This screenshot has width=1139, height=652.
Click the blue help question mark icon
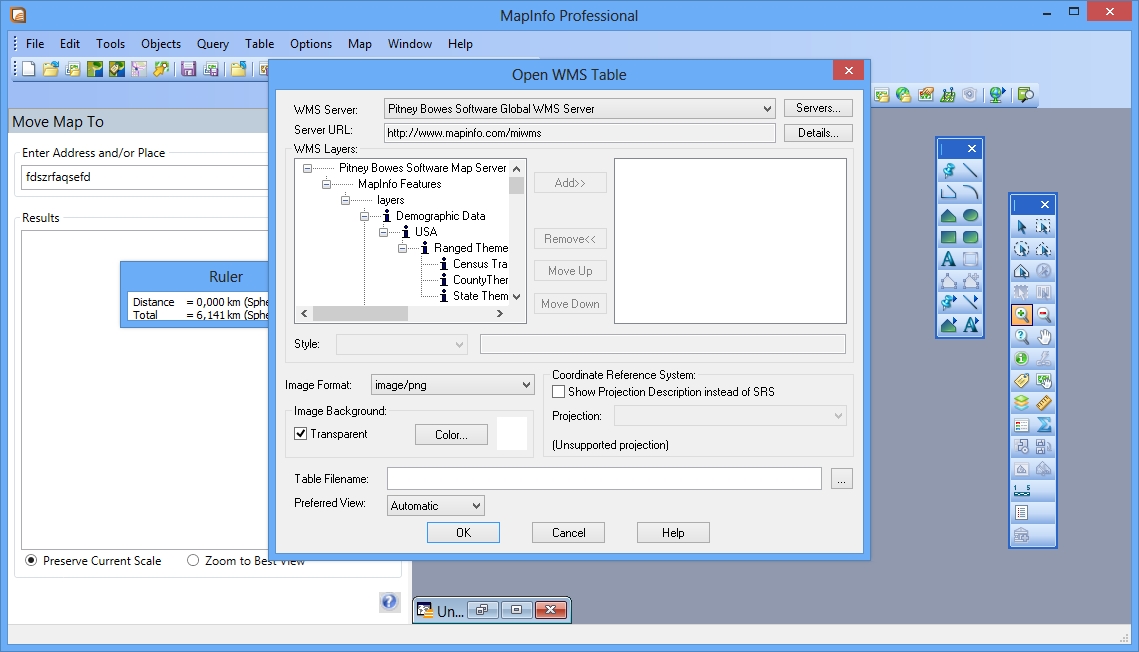pyautogui.click(x=389, y=601)
